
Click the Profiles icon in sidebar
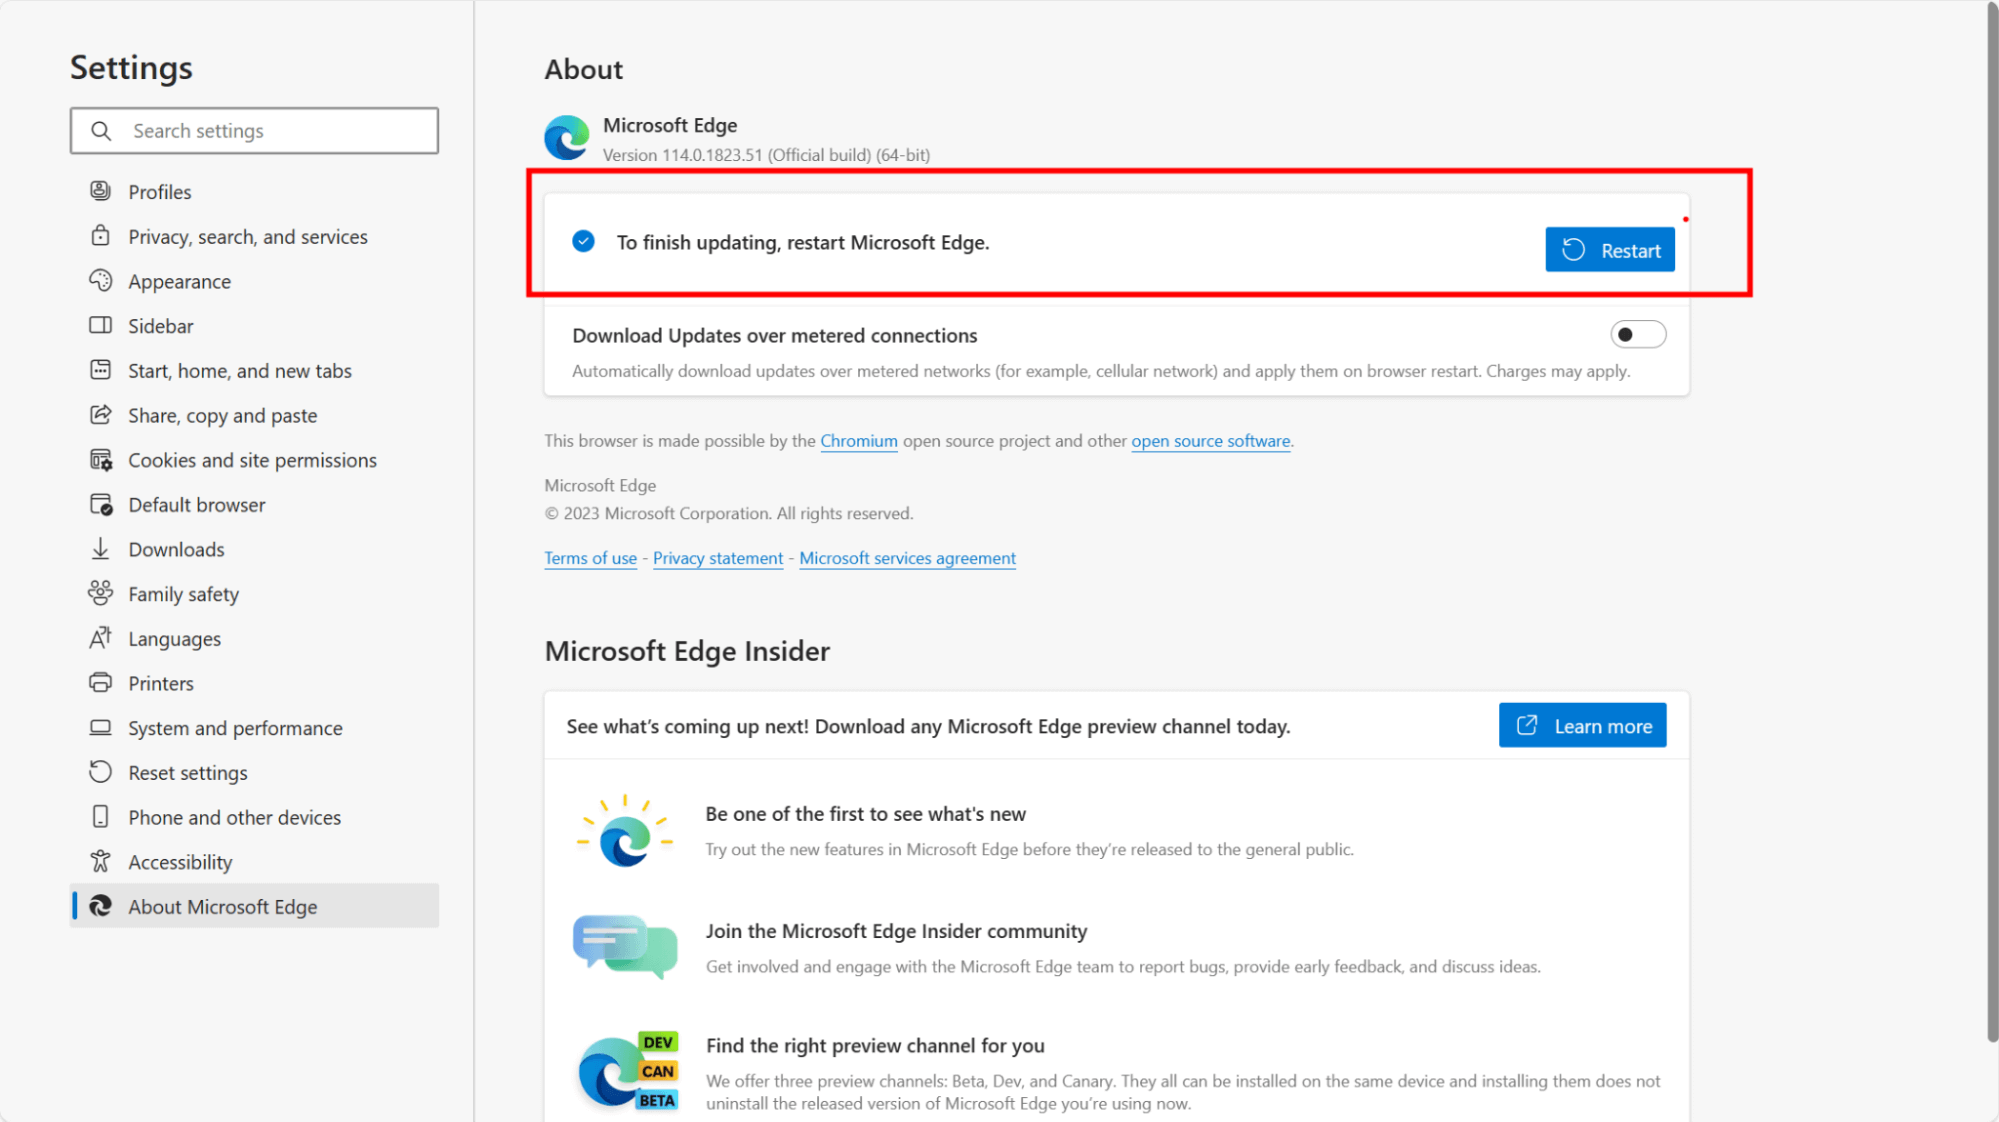[x=100, y=191]
